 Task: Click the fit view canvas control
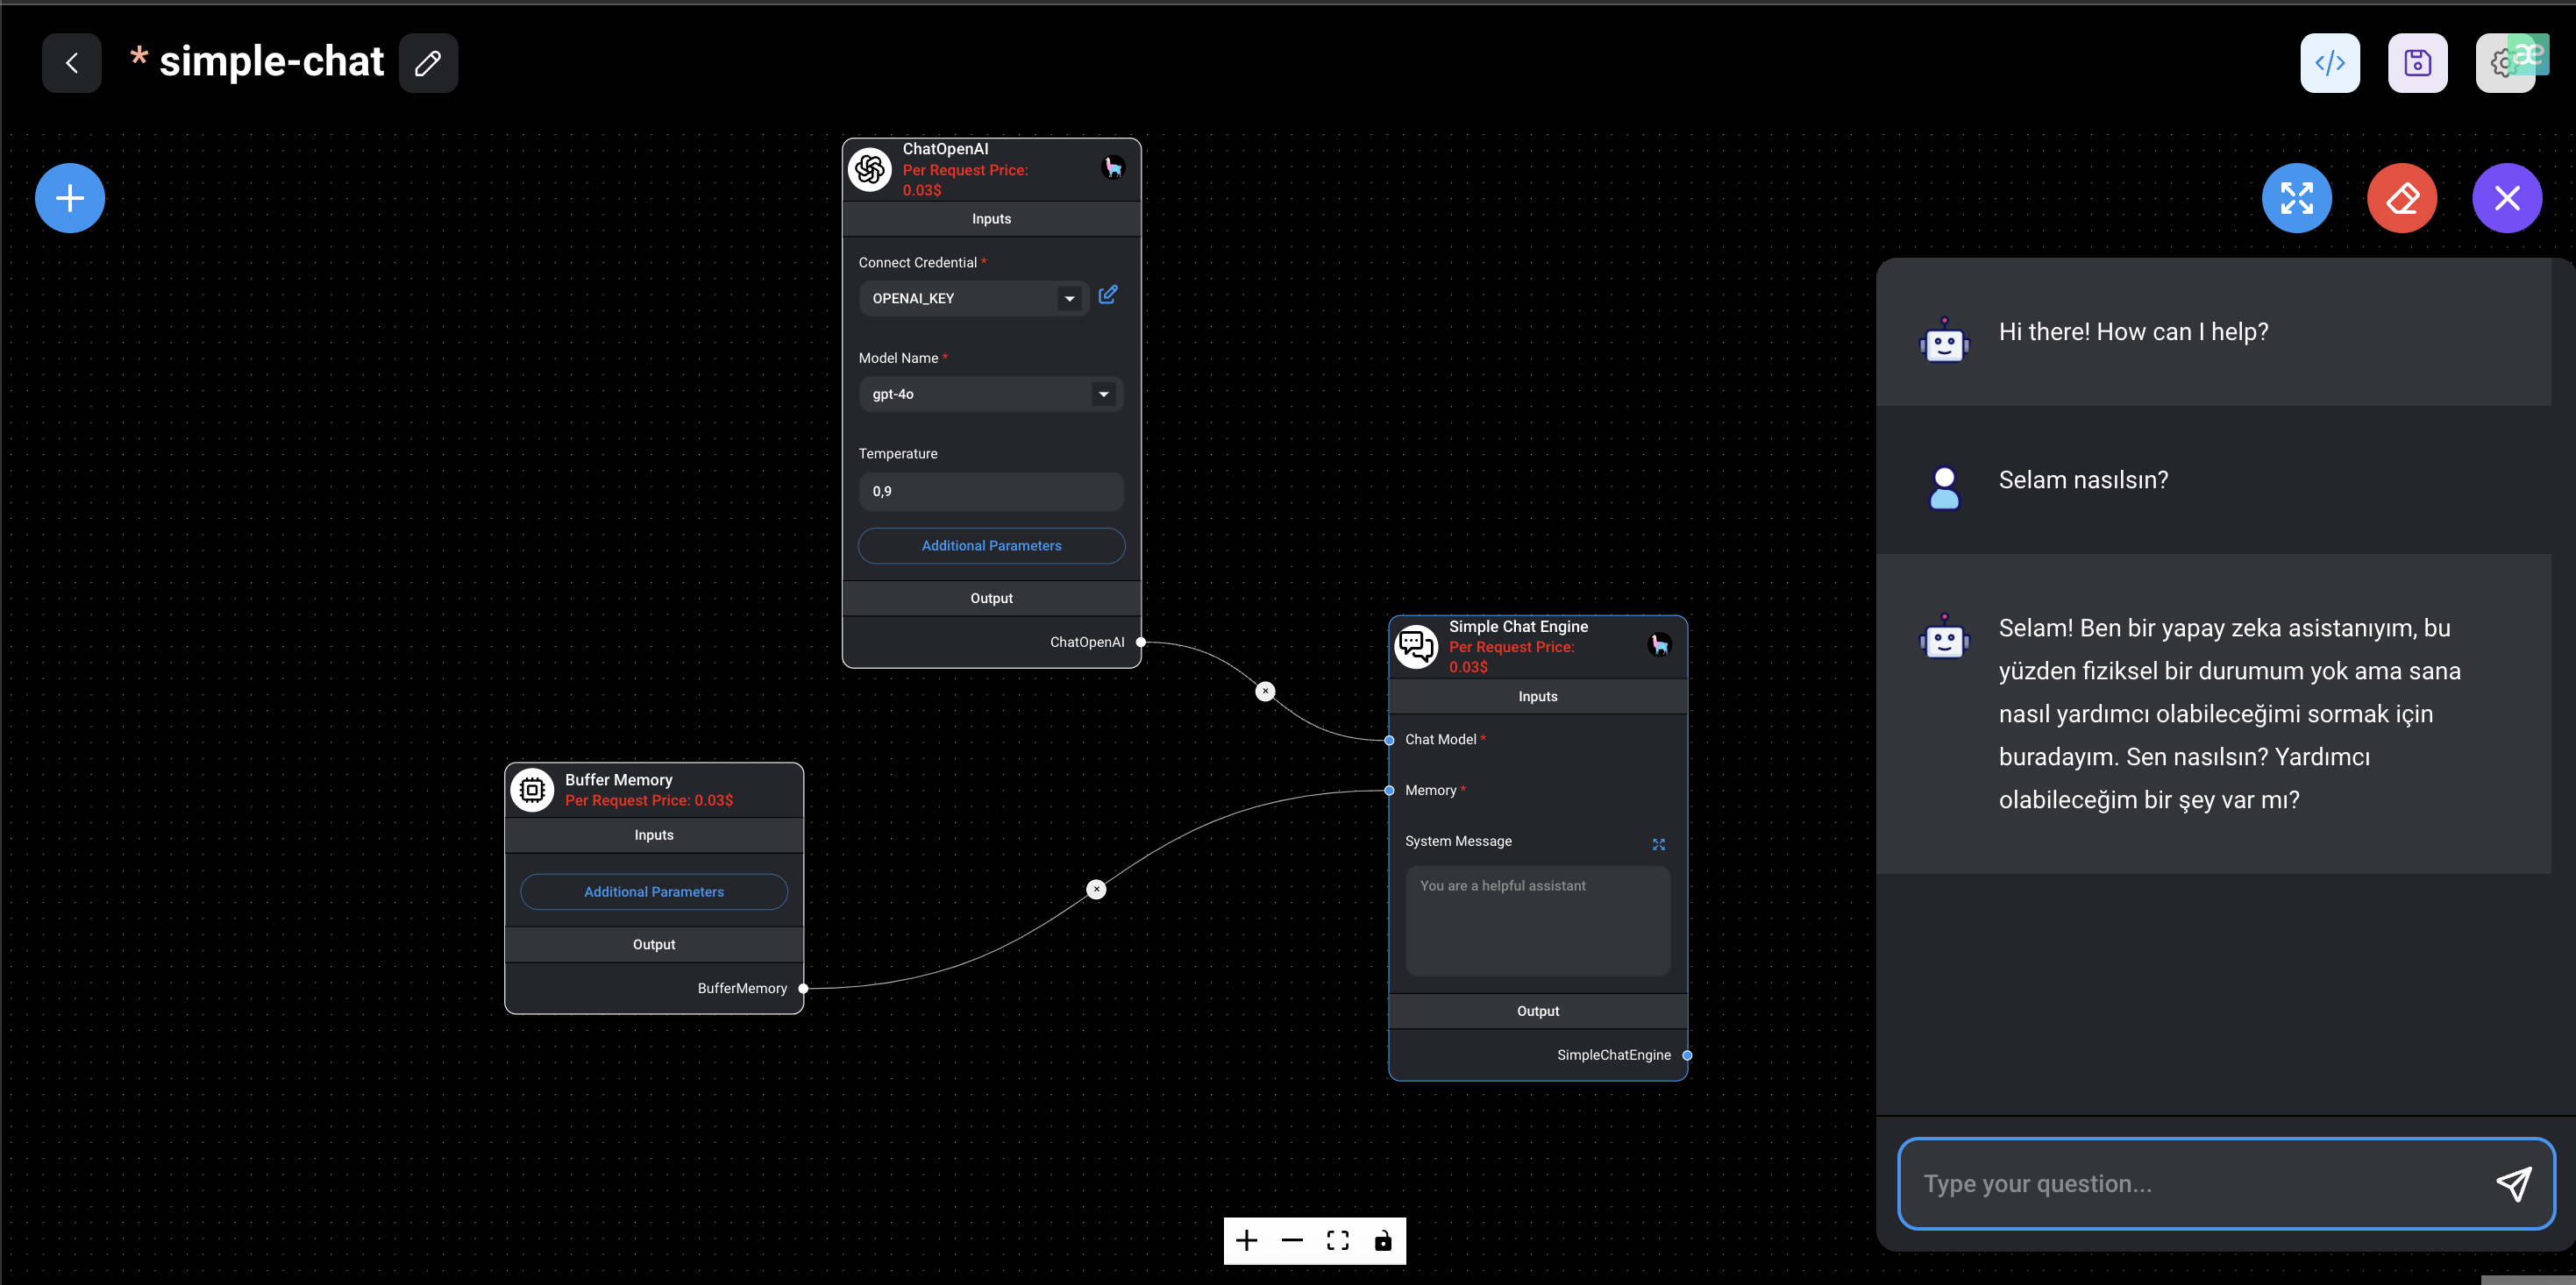[x=1337, y=1241]
